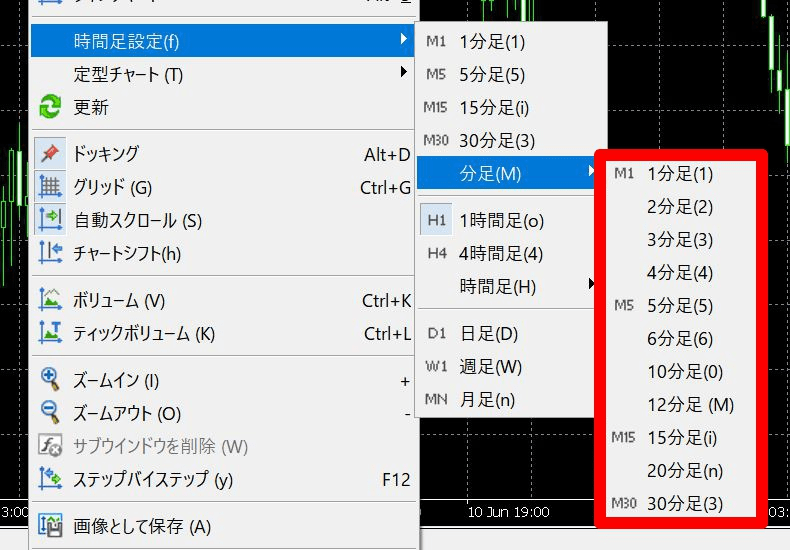Image resolution: width=790 pixels, height=550 pixels.
Task: Toggle チャートシフト(h) option
Action: 127,253
